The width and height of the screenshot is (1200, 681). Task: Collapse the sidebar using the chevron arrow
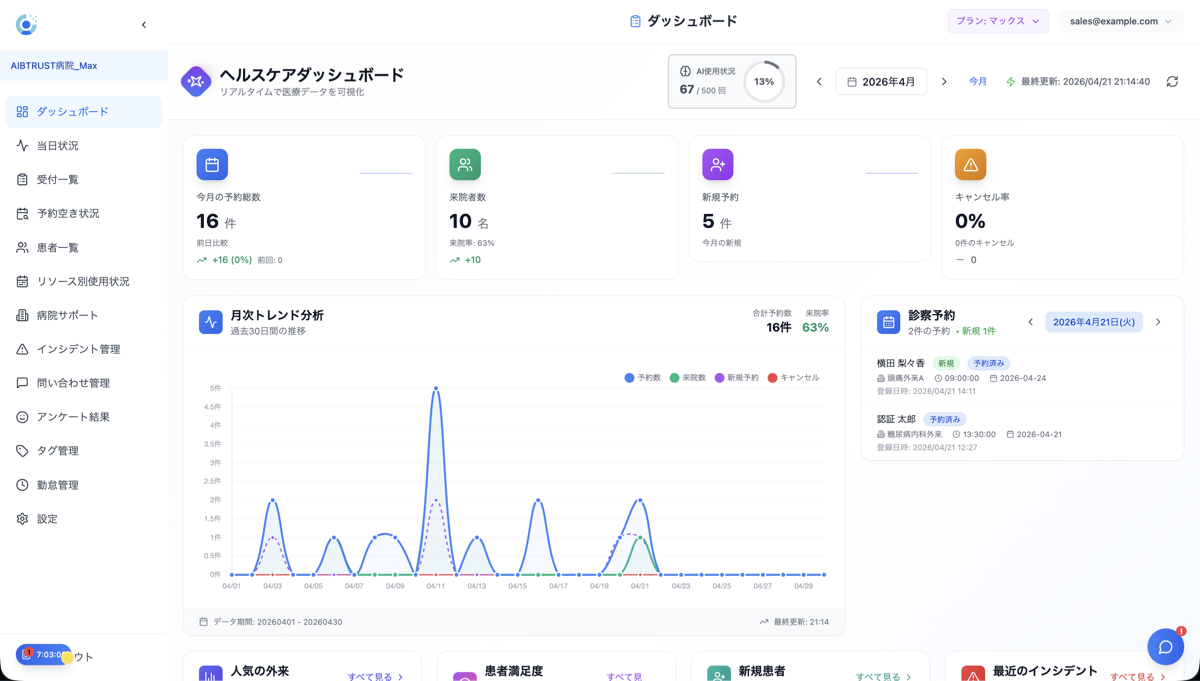pos(143,24)
